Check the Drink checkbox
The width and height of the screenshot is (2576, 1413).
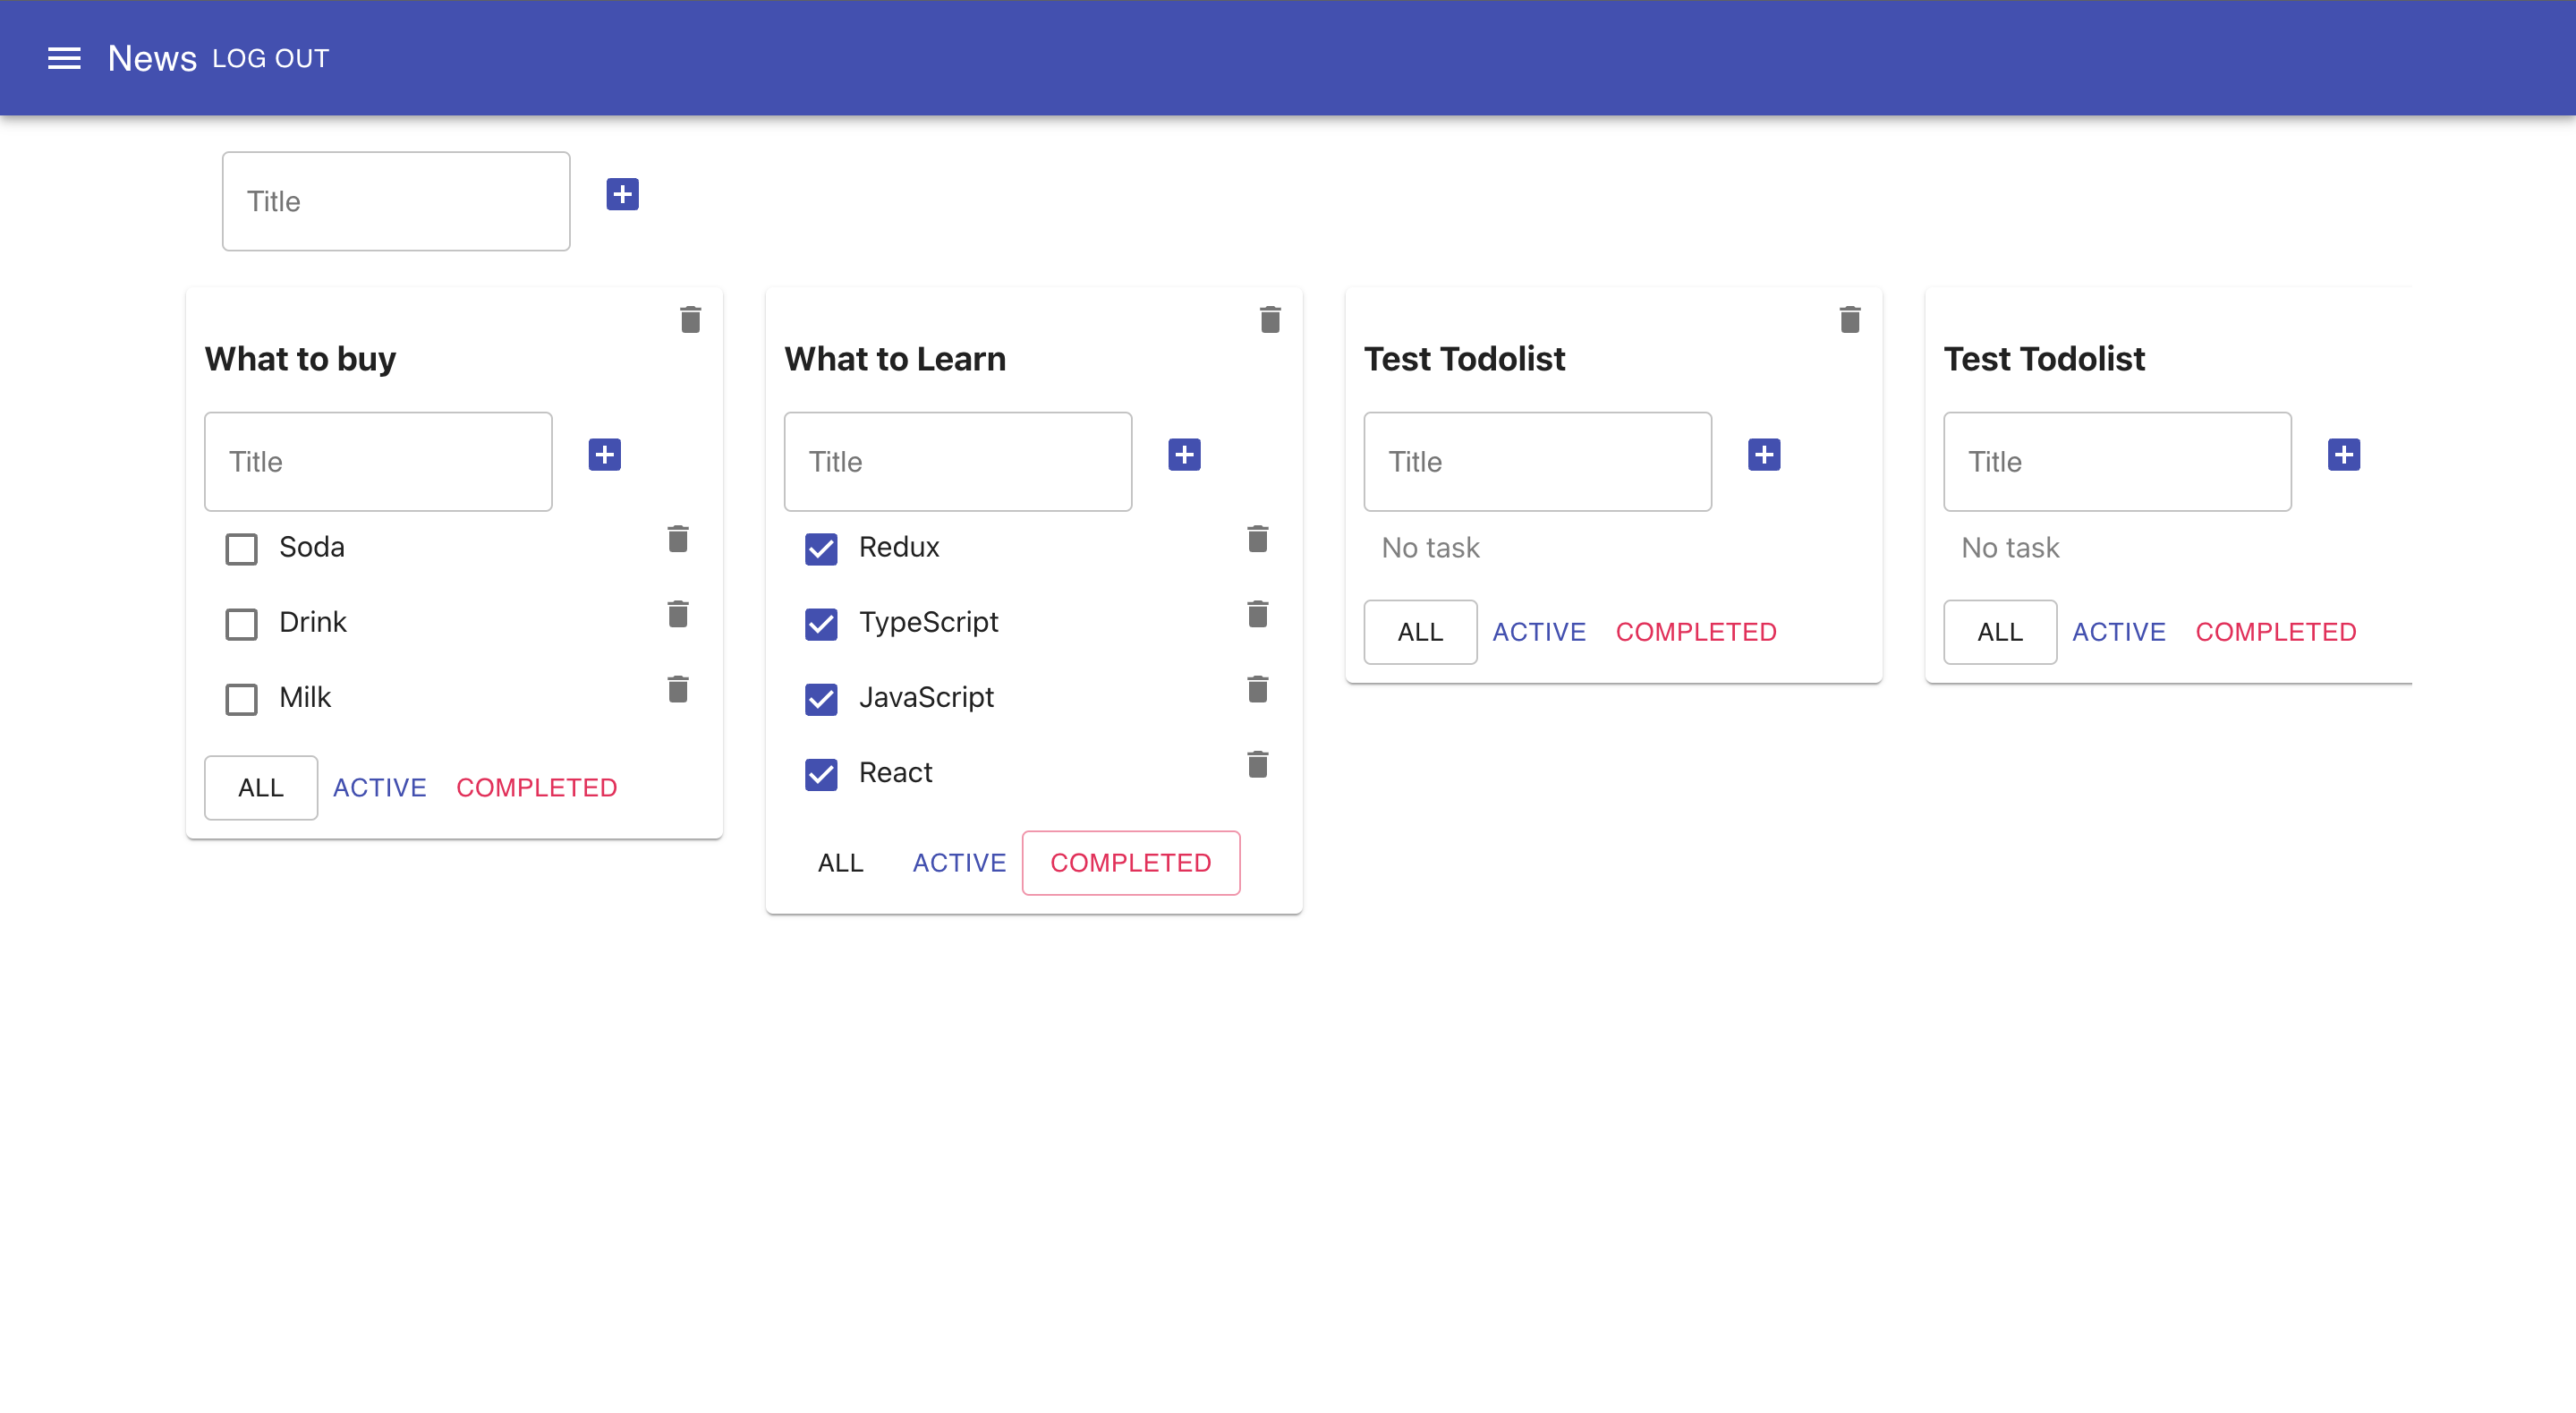pyautogui.click(x=241, y=624)
